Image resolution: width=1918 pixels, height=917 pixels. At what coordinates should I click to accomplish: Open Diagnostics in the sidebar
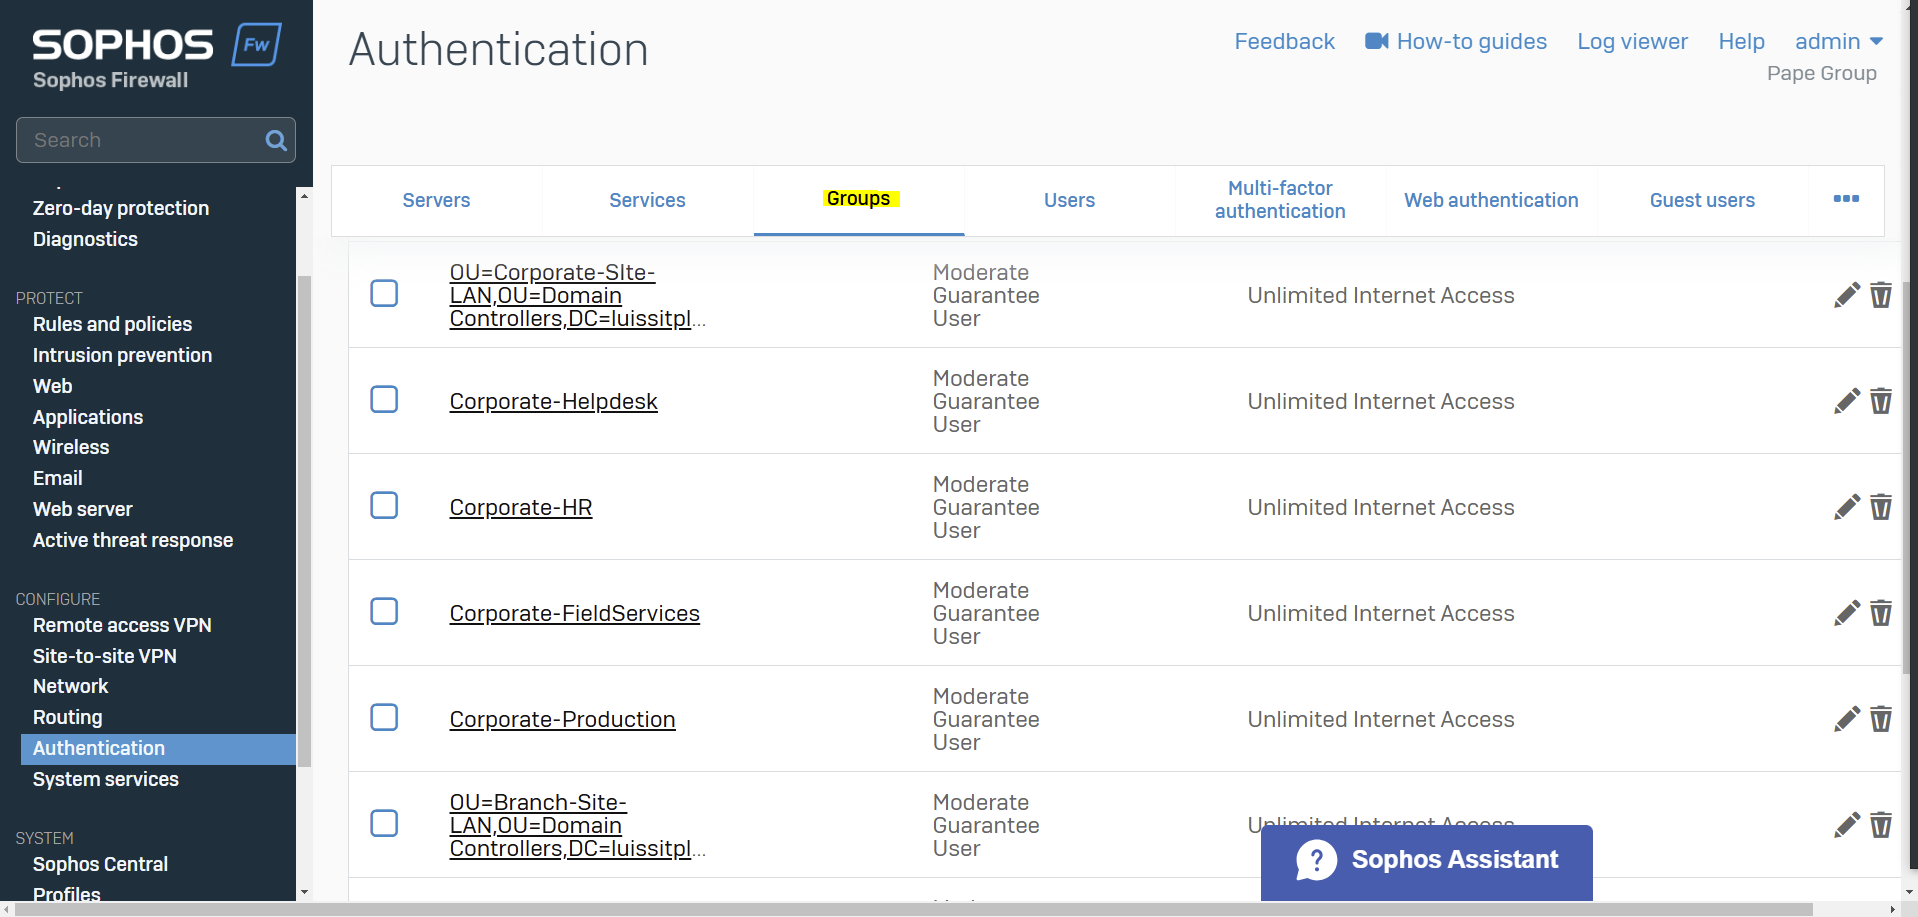[x=85, y=239]
